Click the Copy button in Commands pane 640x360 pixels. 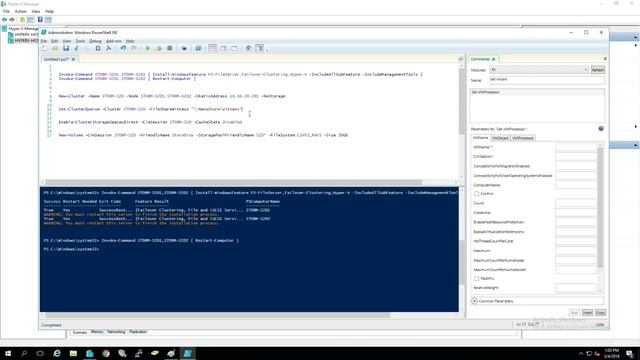click(600, 313)
